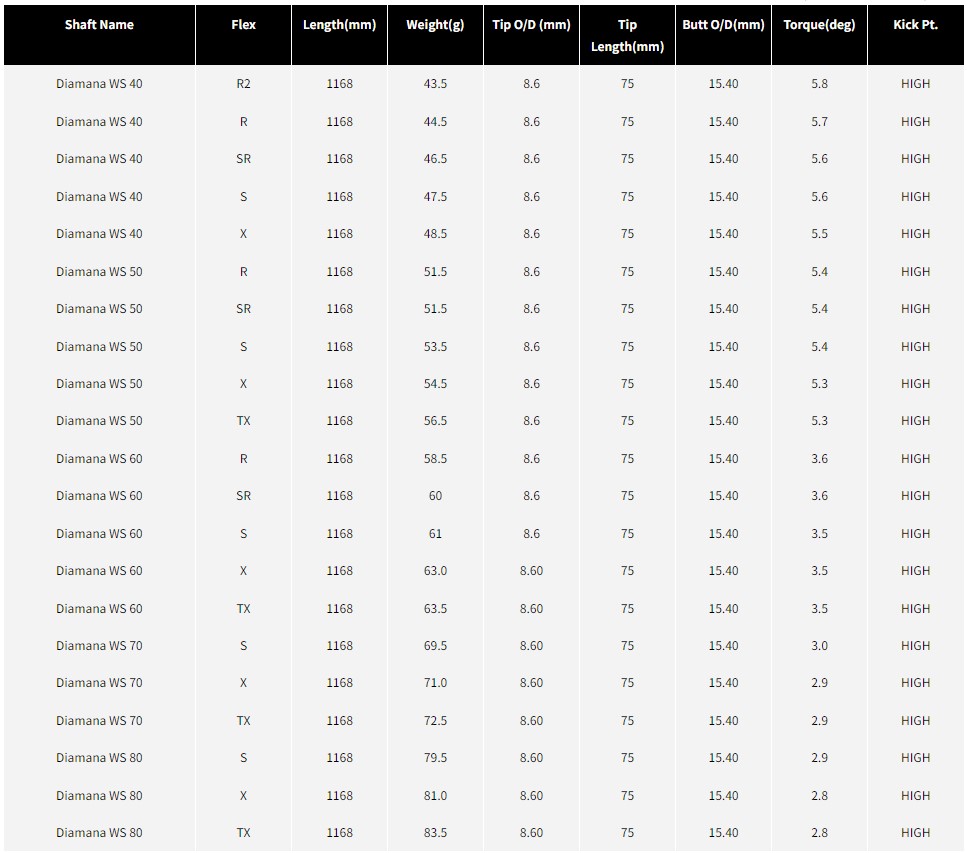The width and height of the screenshot is (967, 854).
Task: Click the Tip Length(mm) column header
Action: (627, 35)
